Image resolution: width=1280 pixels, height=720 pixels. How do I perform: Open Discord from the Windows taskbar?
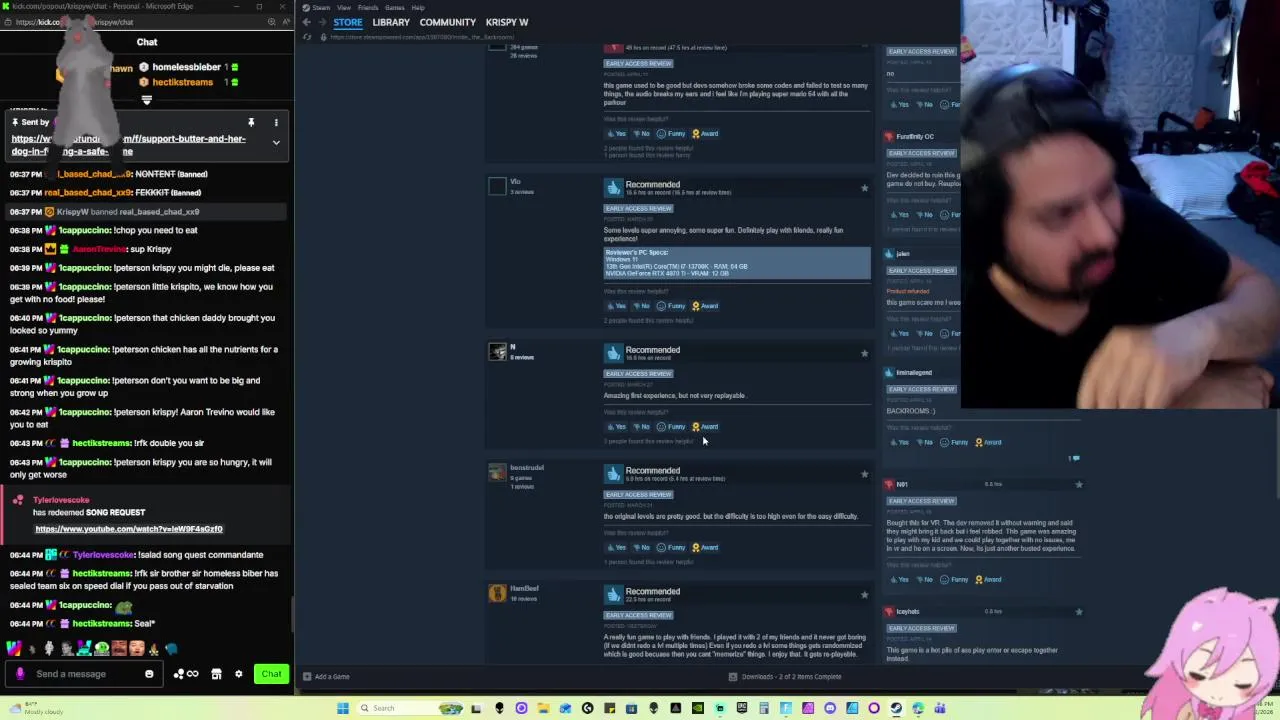pyautogui.click(x=830, y=708)
